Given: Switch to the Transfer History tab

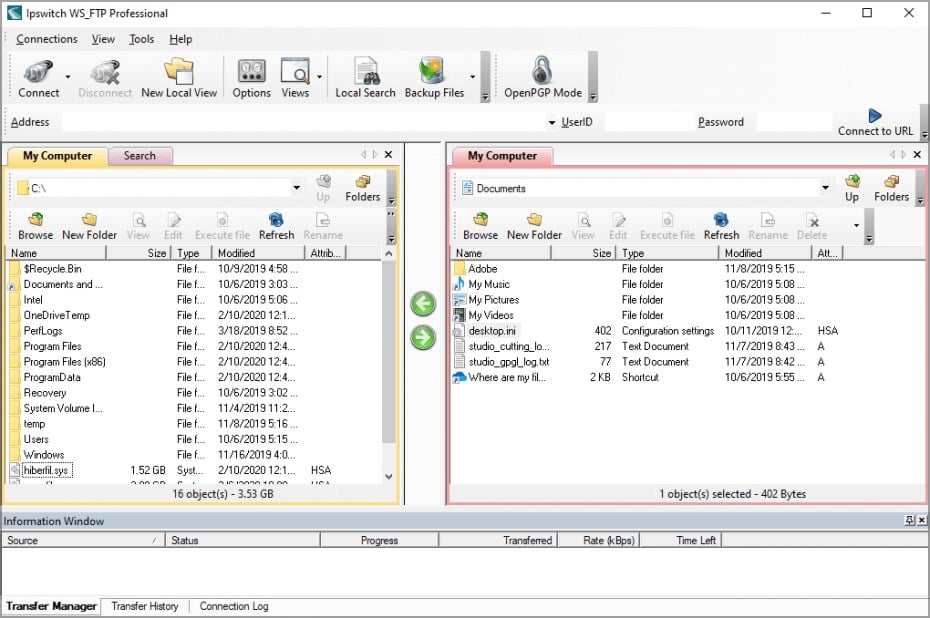Looking at the screenshot, I should (145, 606).
